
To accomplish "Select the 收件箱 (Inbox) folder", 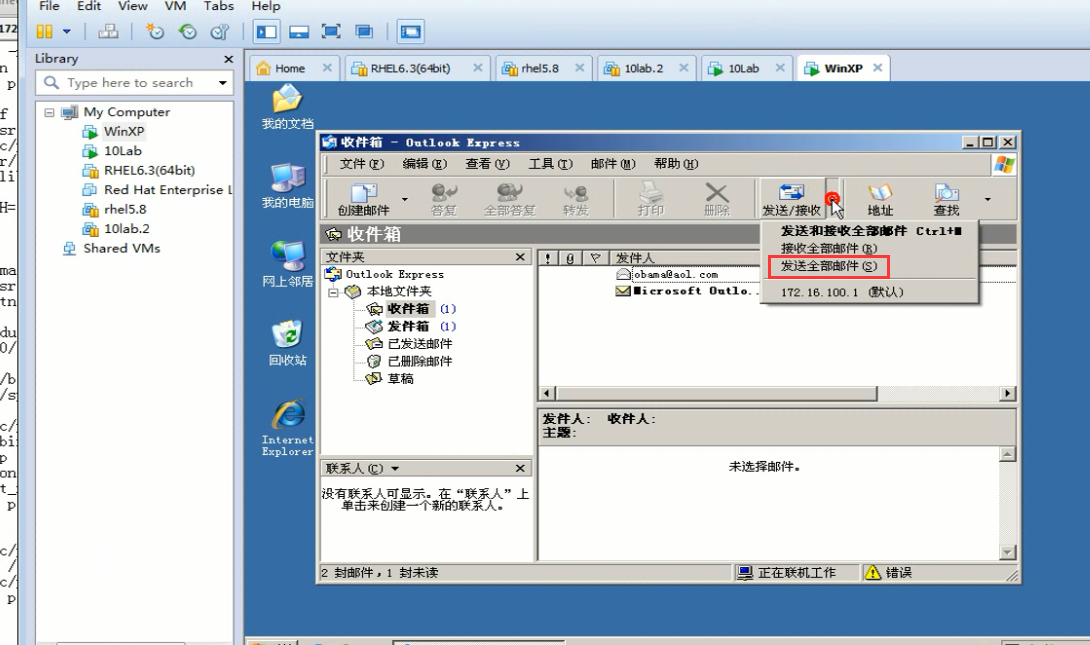I will [x=408, y=309].
